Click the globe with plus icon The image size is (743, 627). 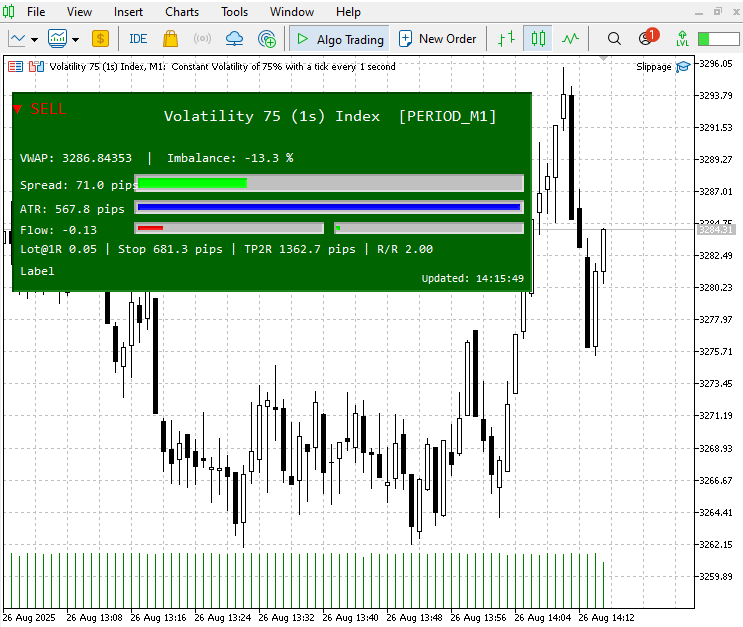[267, 39]
